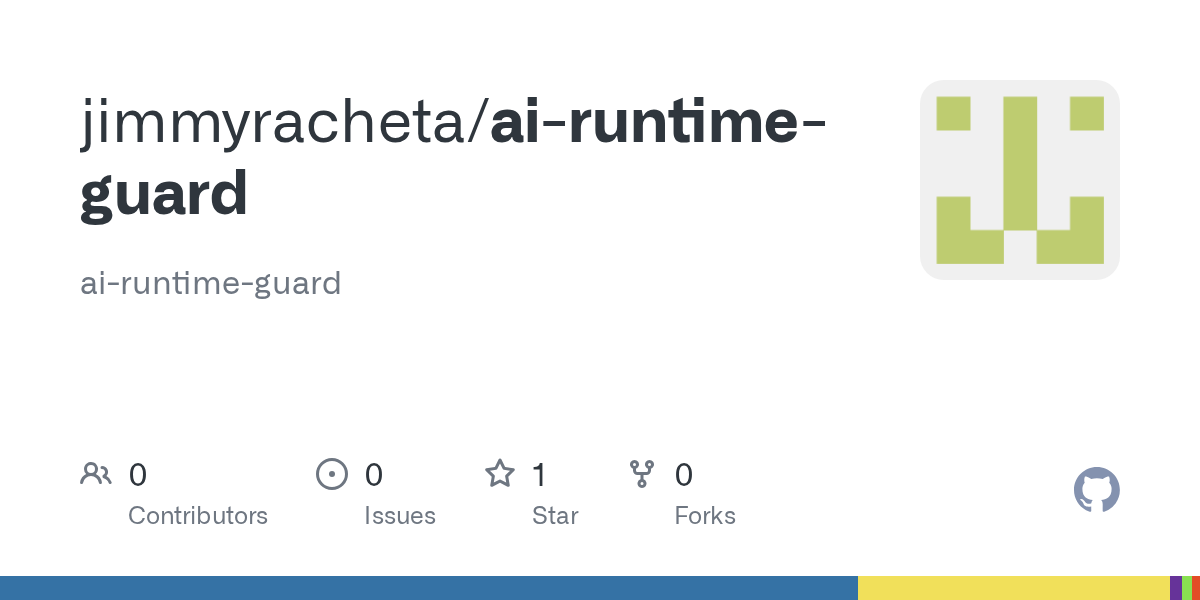Click the yellow language bar segment
The image size is (1200, 600).
pyautogui.click(x=1013, y=588)
